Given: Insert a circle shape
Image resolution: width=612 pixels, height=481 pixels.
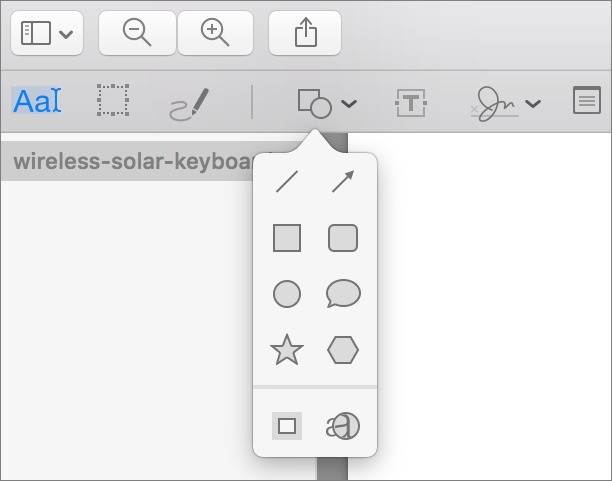Looking at the screenshot, I should [287, 294].
